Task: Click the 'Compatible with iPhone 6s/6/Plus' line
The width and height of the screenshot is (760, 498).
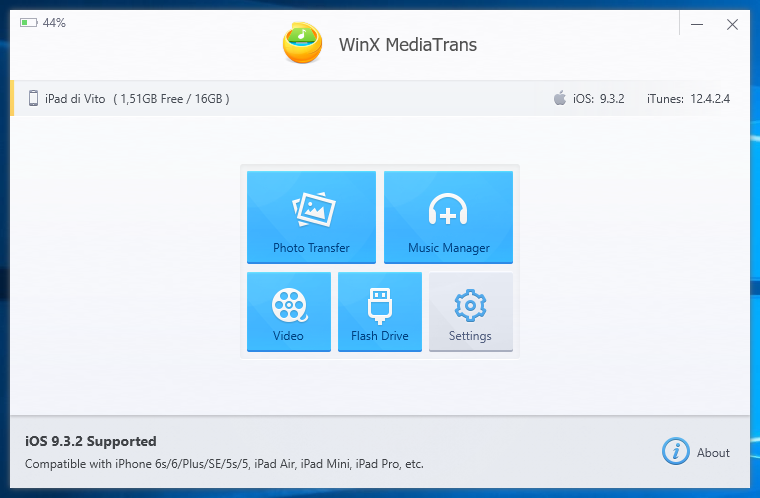Action: 224,464
